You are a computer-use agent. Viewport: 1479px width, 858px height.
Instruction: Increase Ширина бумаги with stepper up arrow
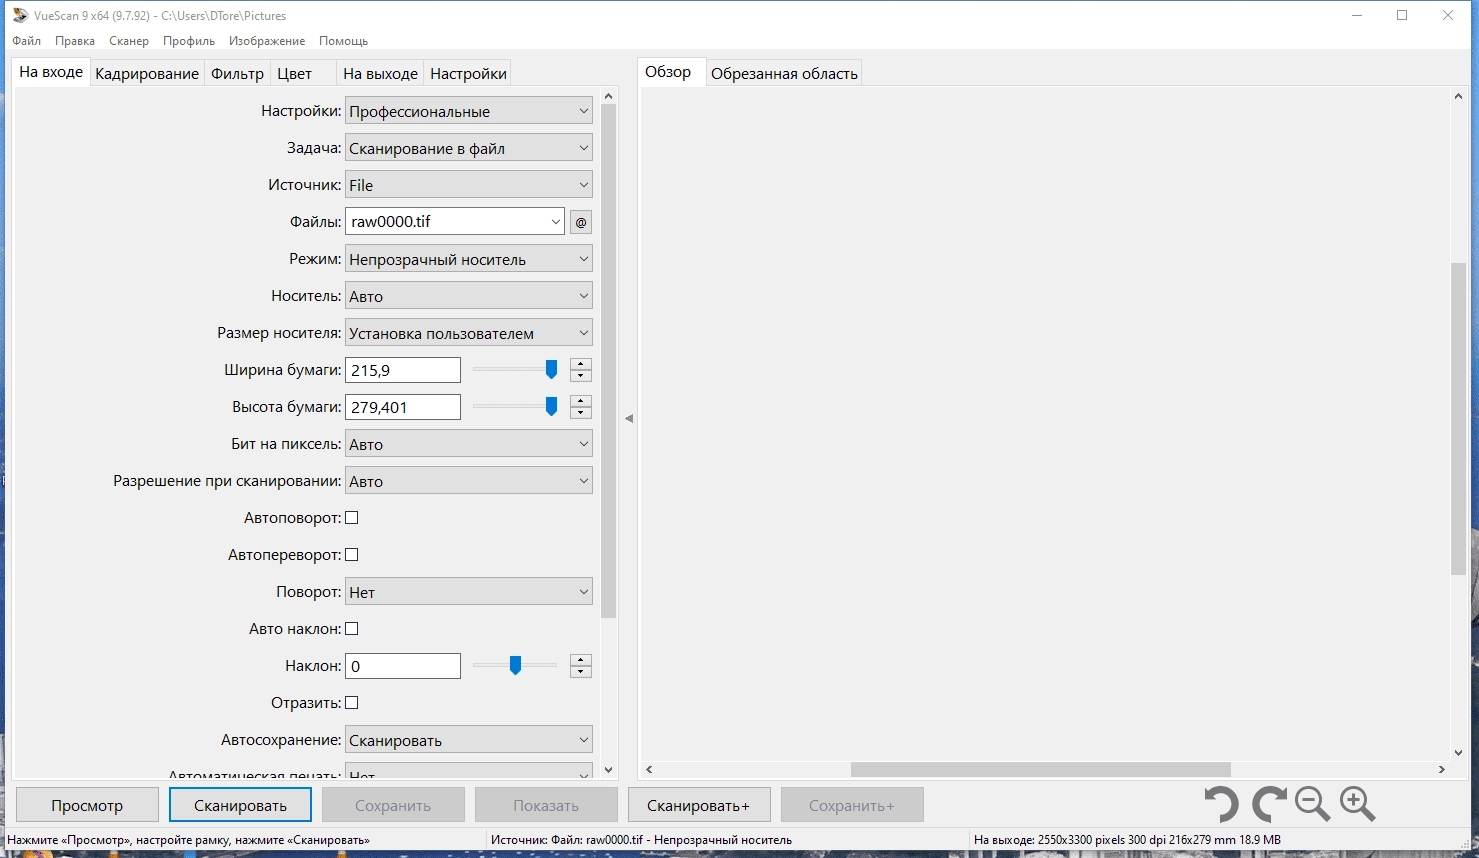581,364
